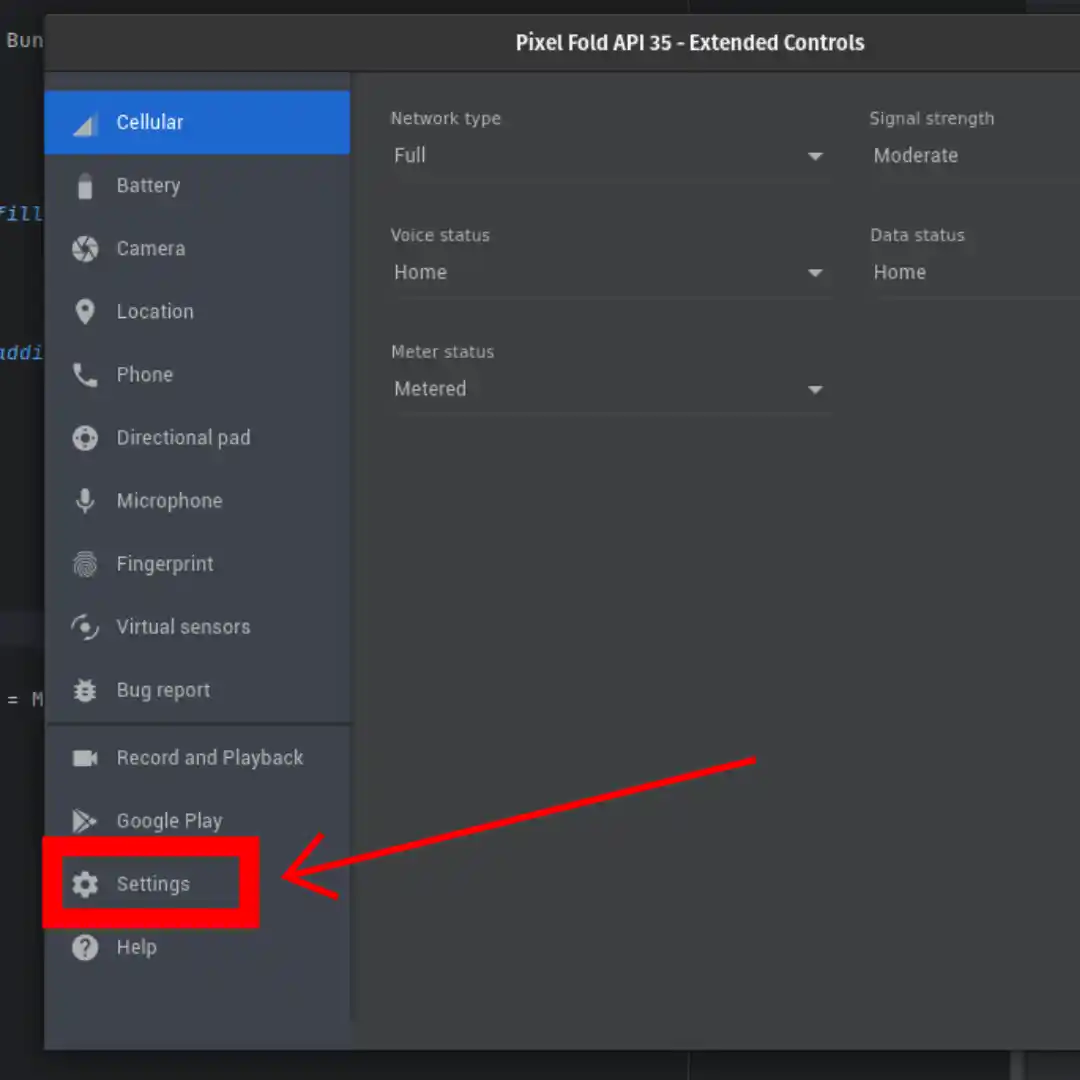Open the Help section
This screenshot has height=1080, width=1080.
click(198, 948)
